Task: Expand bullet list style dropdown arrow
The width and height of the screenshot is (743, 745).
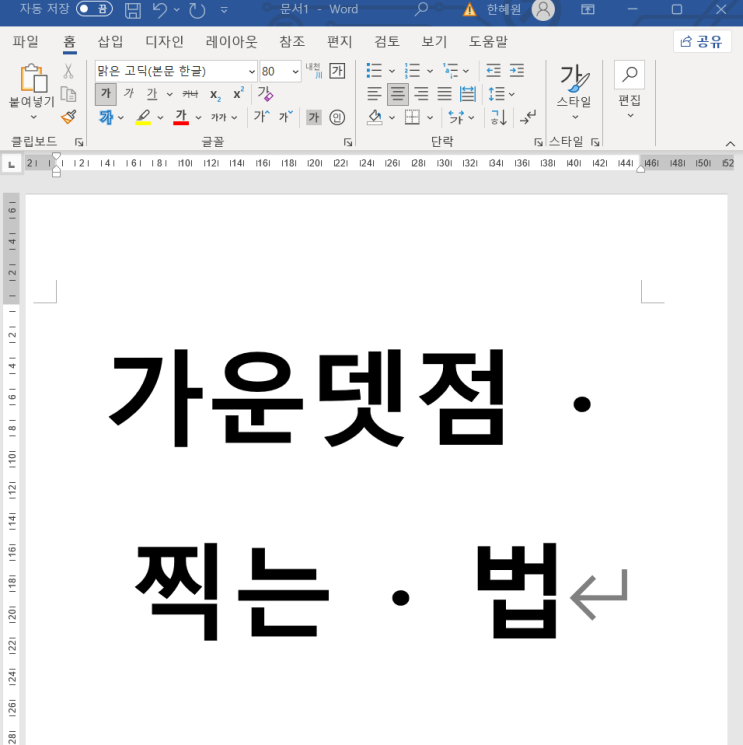Action: (392, 71)
